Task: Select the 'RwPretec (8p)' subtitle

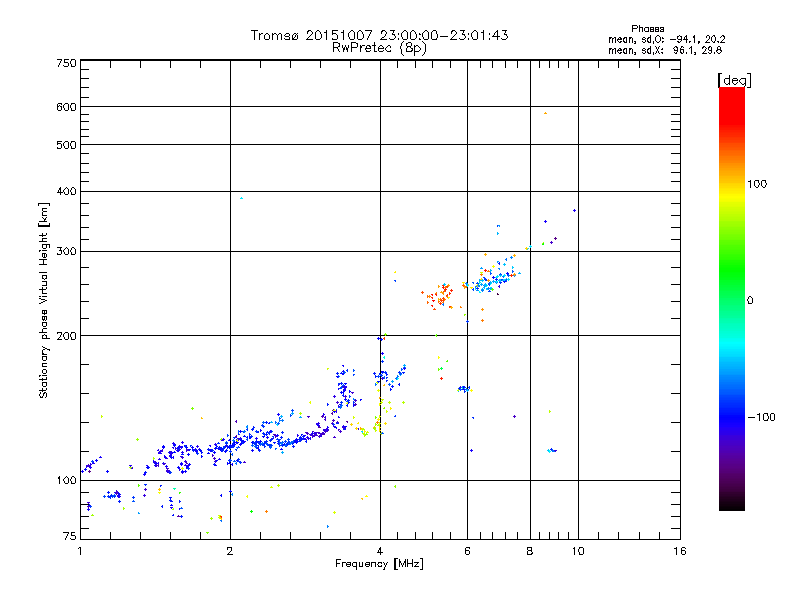Action: point(379,48)
